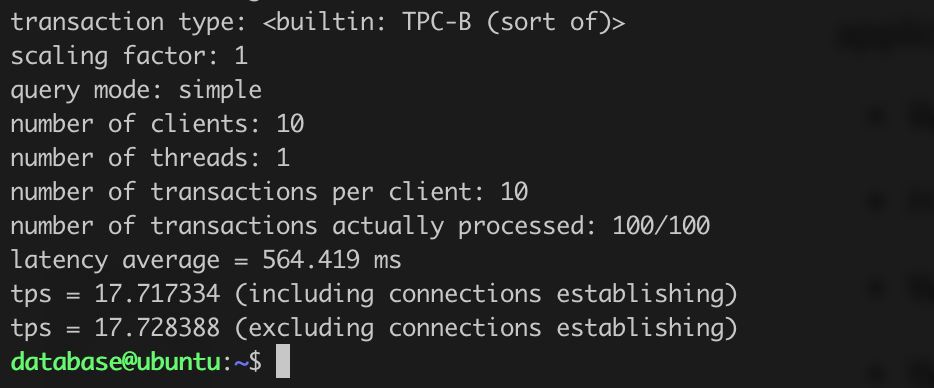Click the '100/100' processed count

click(661, 226)
